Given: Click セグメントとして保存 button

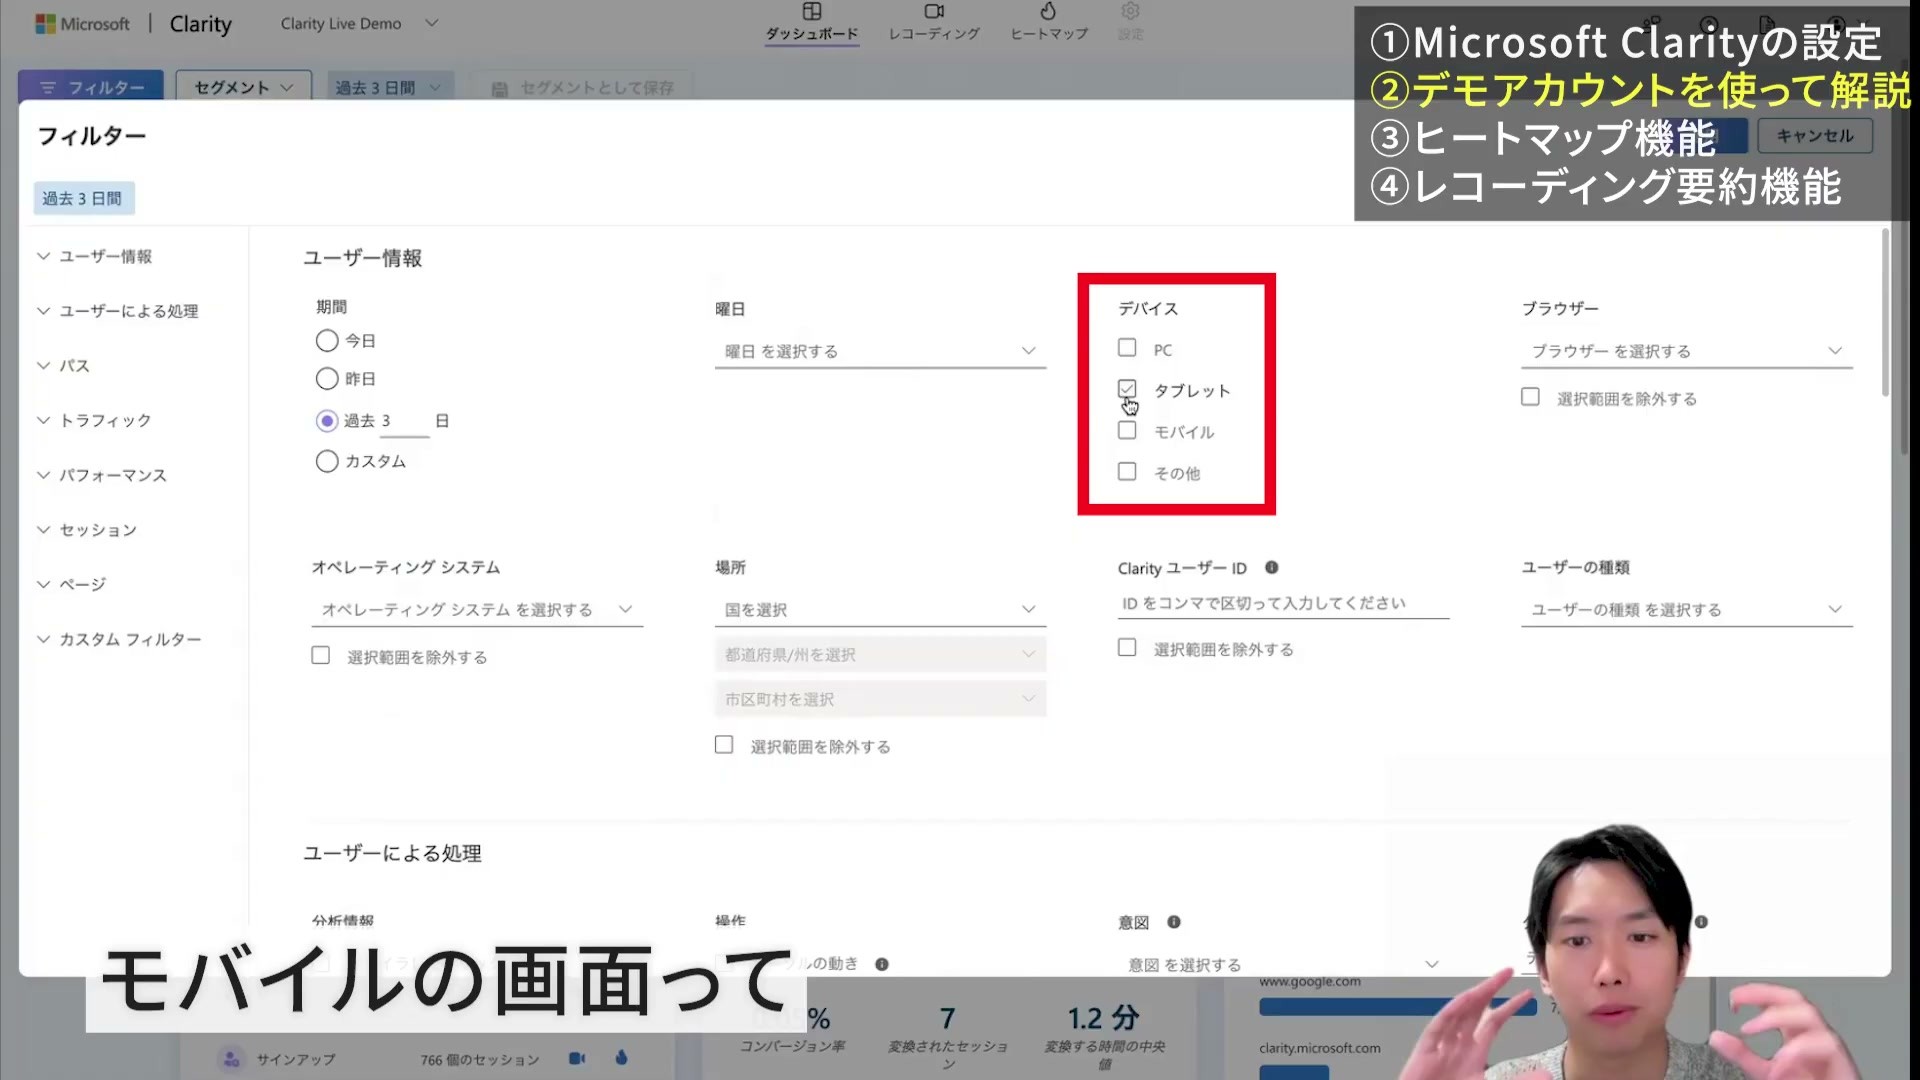Looking at the screenshot, I should (582, 88).
